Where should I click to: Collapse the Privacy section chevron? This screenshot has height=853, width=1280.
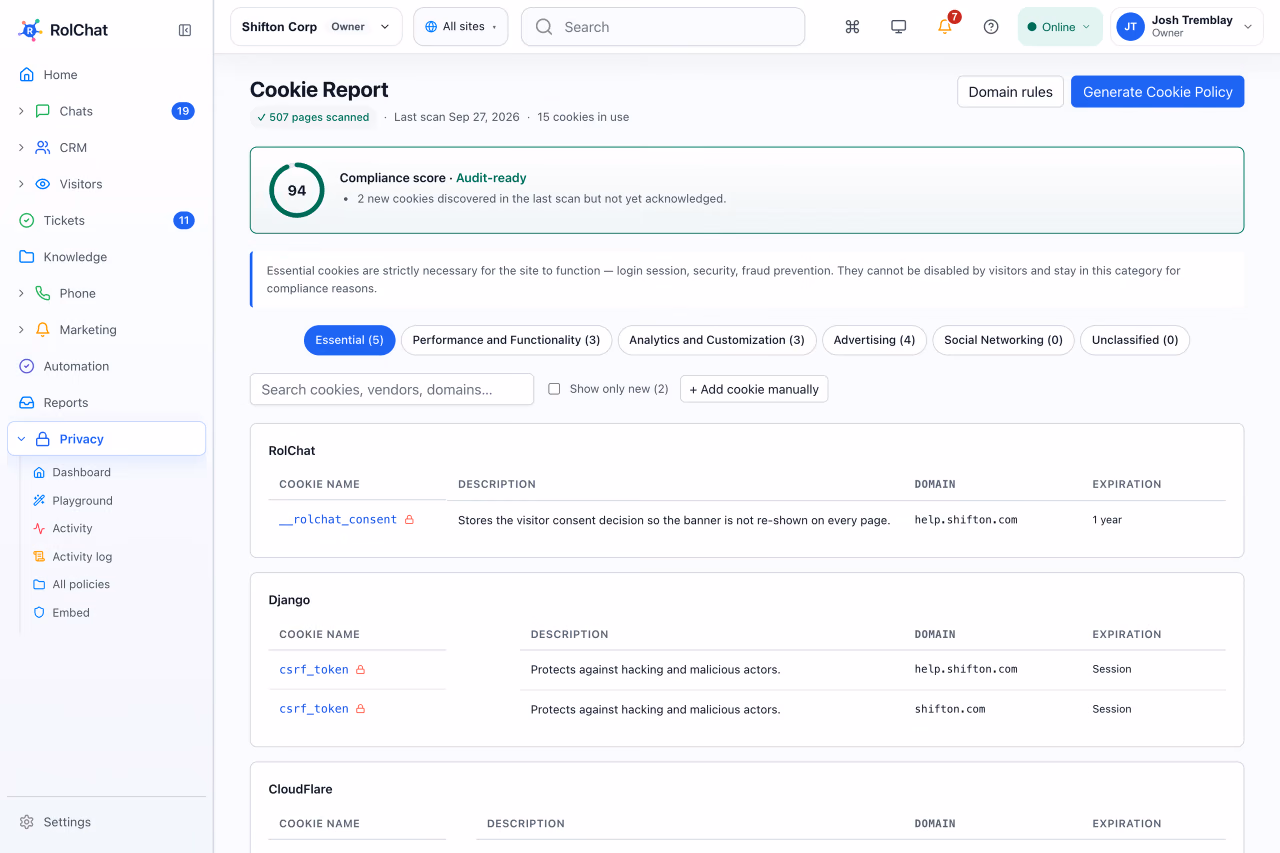click(21, 439)
